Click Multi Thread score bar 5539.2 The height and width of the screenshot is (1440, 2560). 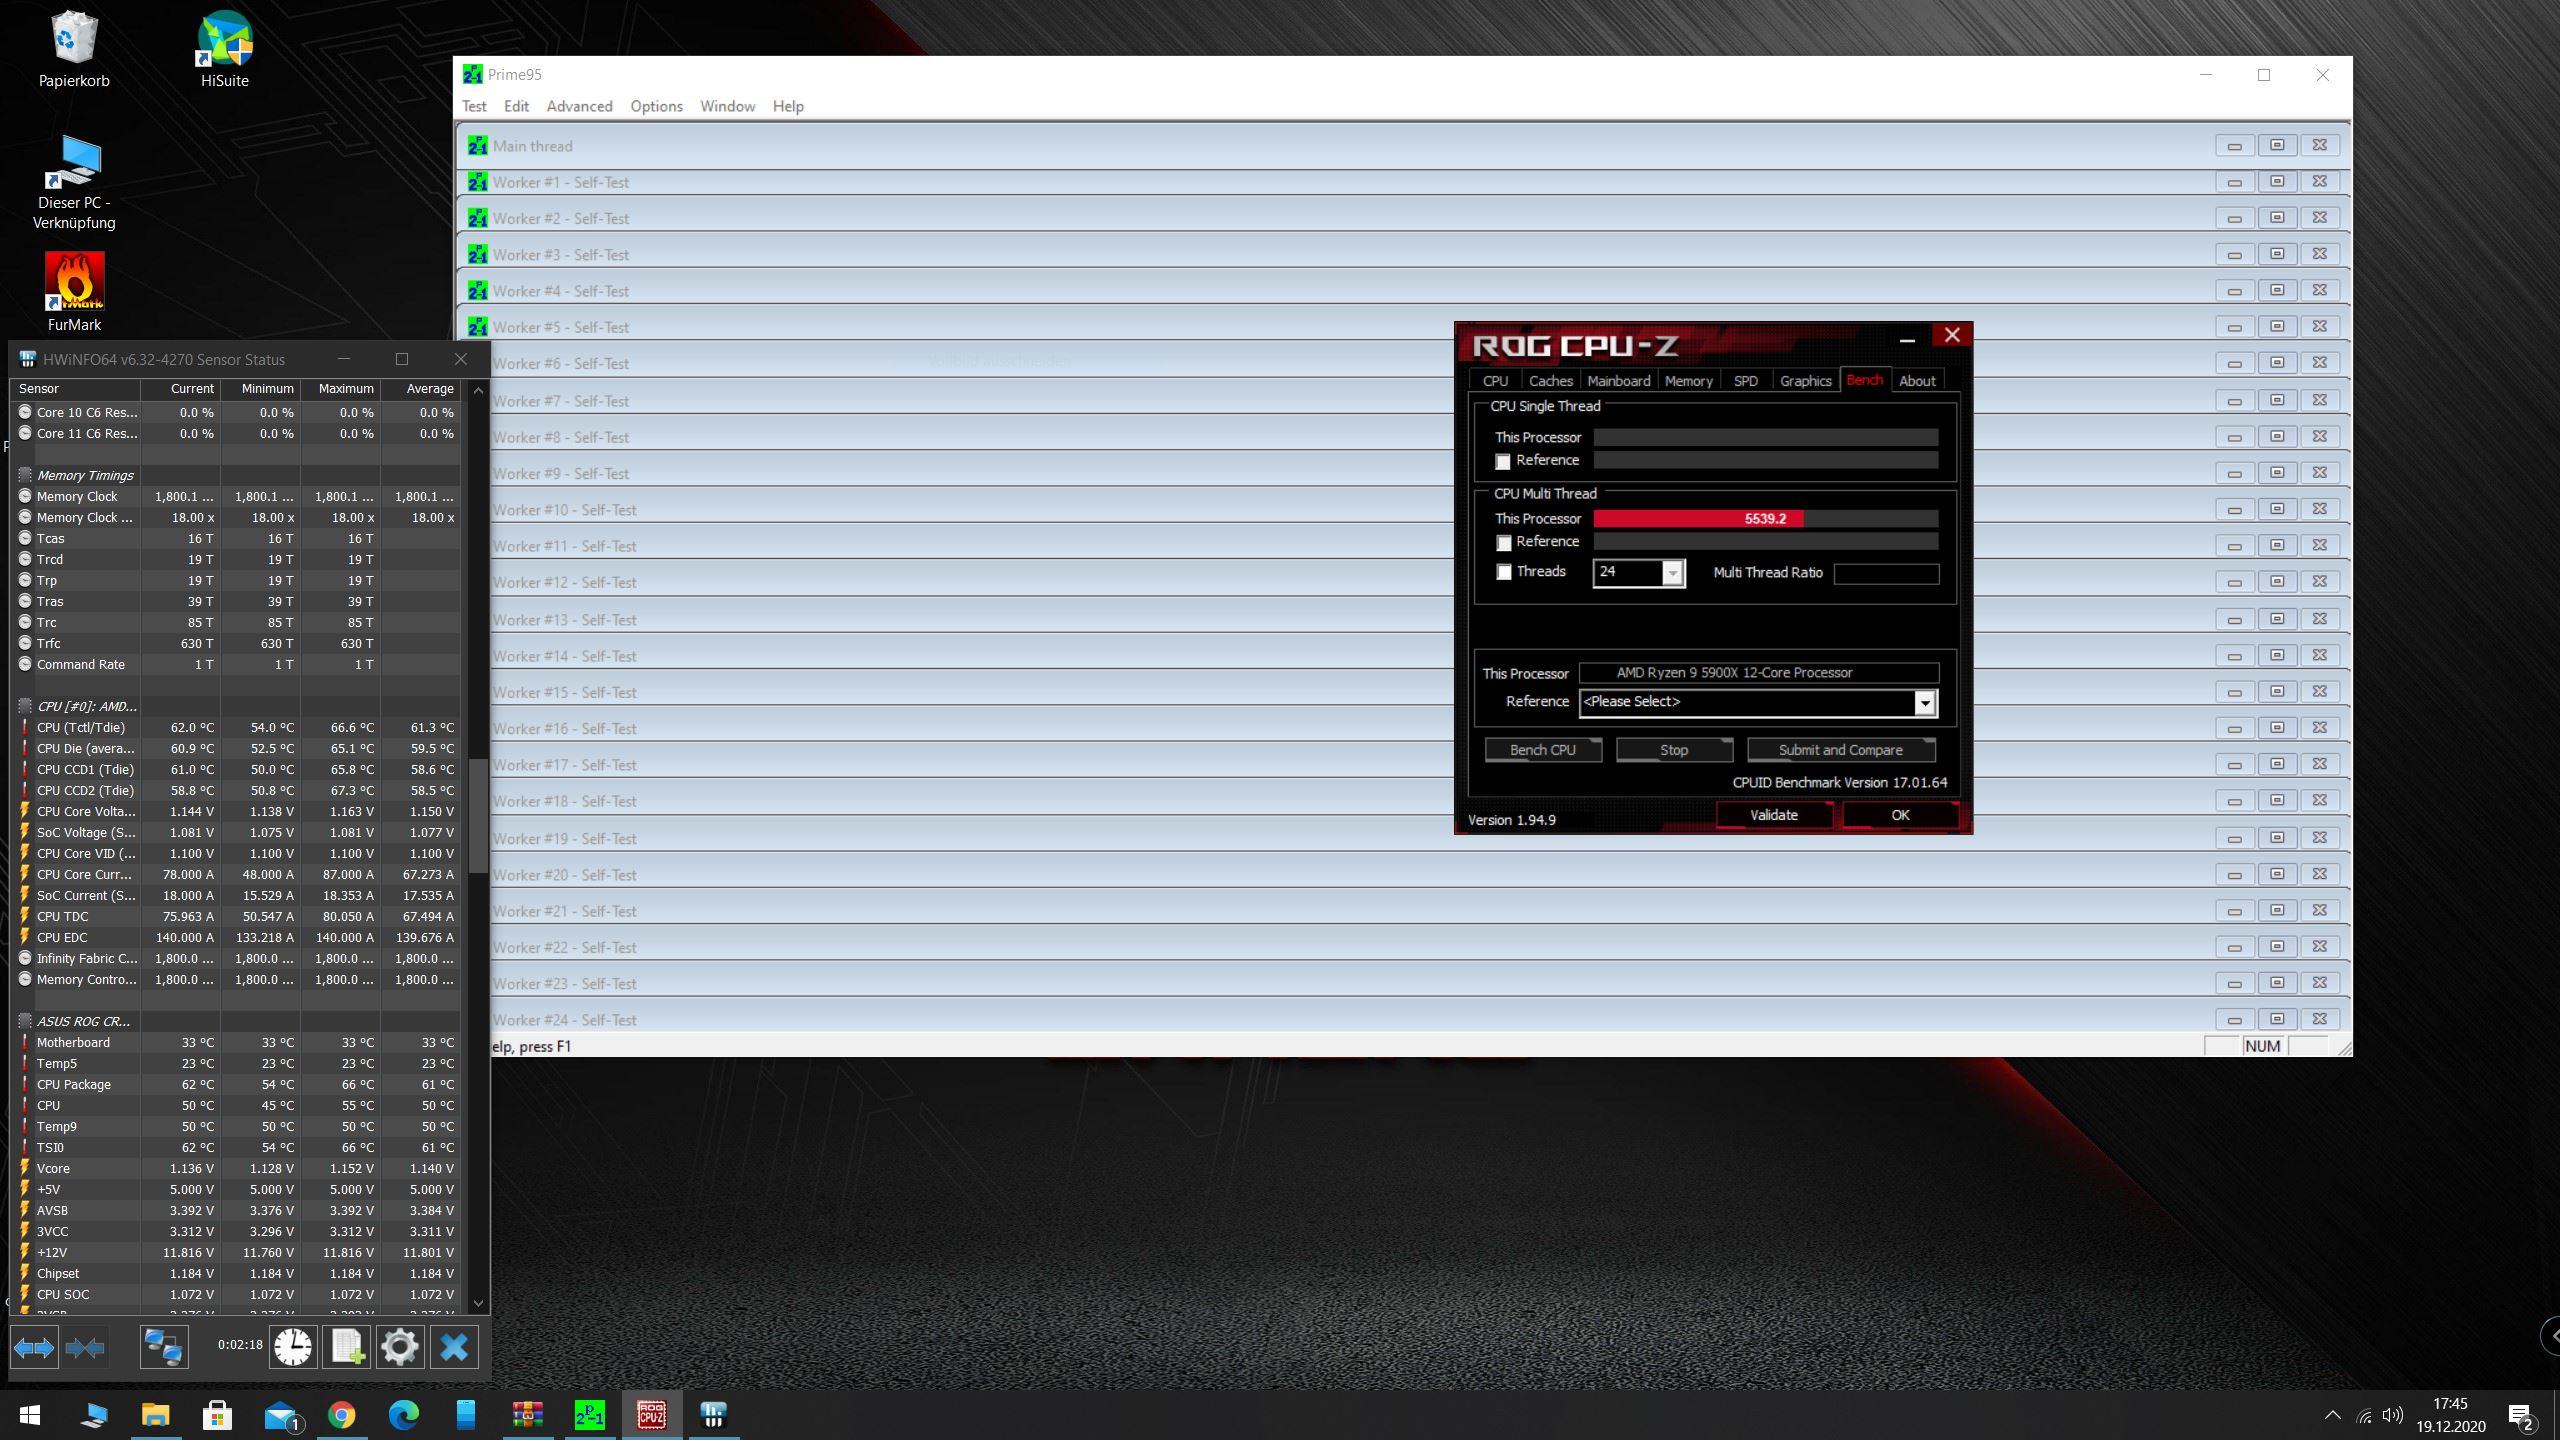(x=1766, y=519)
